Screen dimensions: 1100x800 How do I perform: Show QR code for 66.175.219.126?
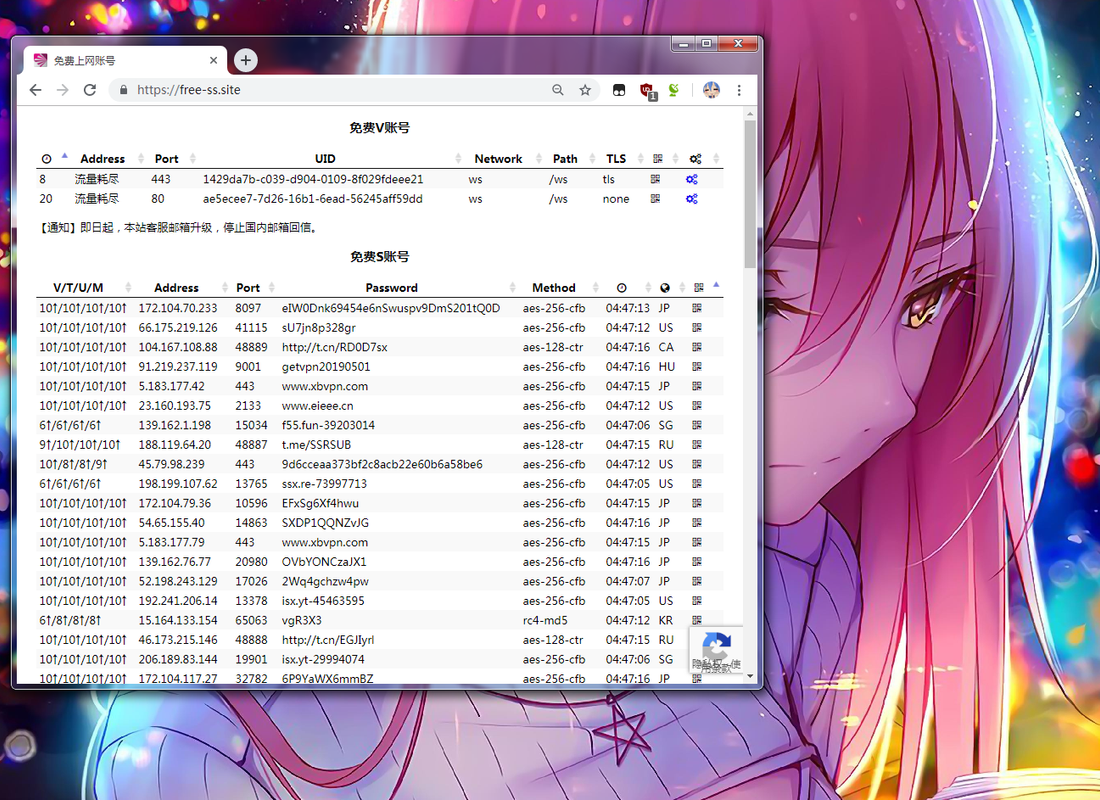point(697,327)
